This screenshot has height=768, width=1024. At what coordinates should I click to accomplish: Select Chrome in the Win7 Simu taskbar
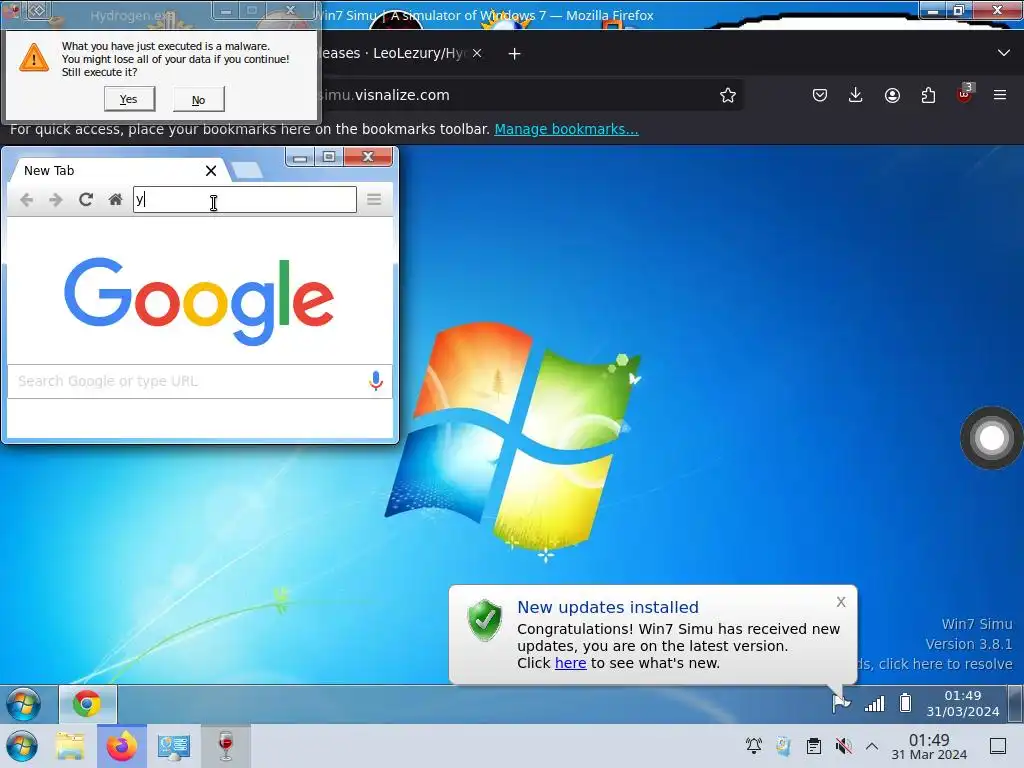coord(87,704)
